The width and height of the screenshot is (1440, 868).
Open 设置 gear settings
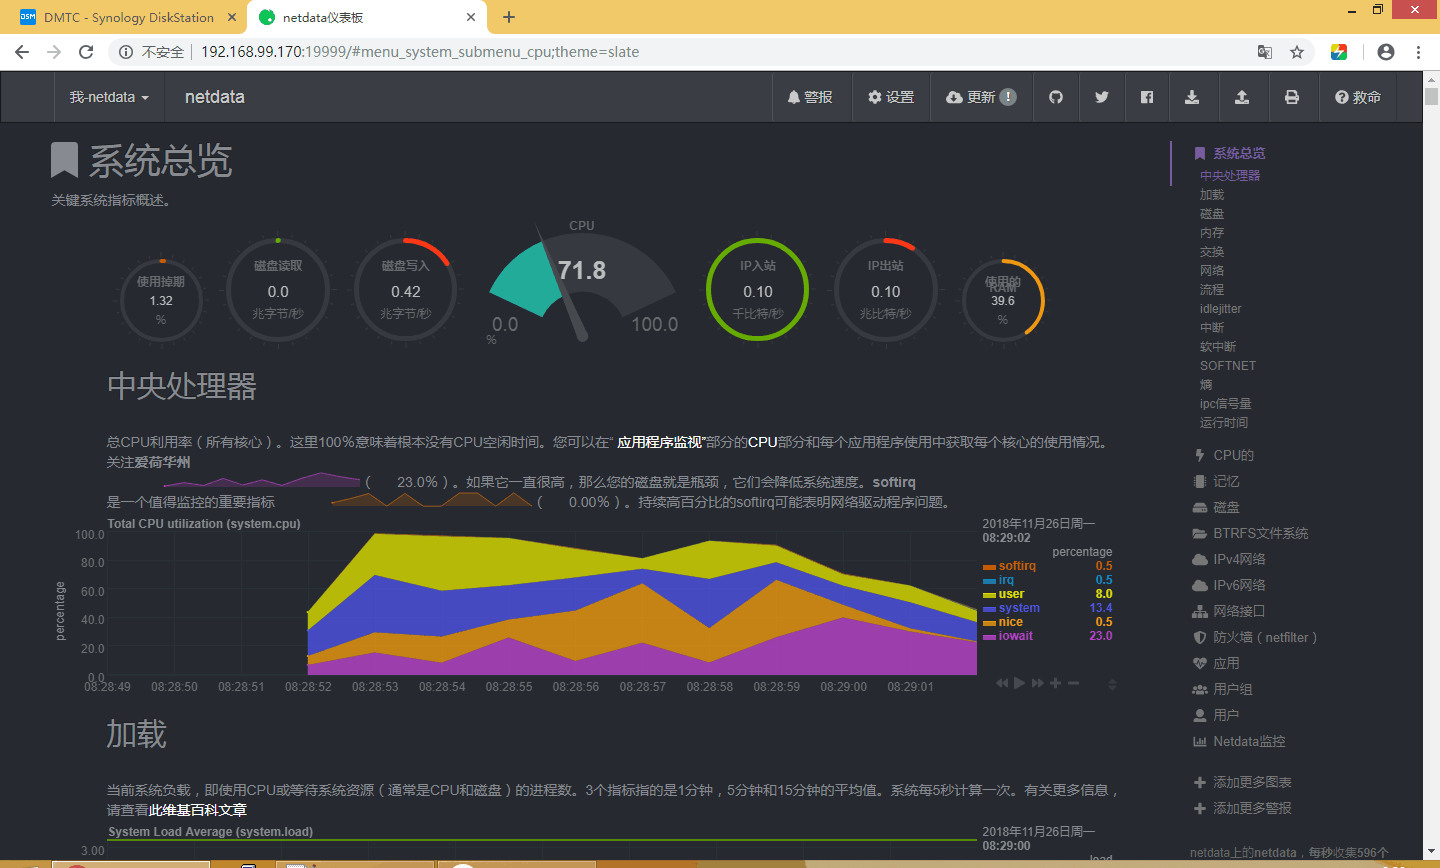891,97
